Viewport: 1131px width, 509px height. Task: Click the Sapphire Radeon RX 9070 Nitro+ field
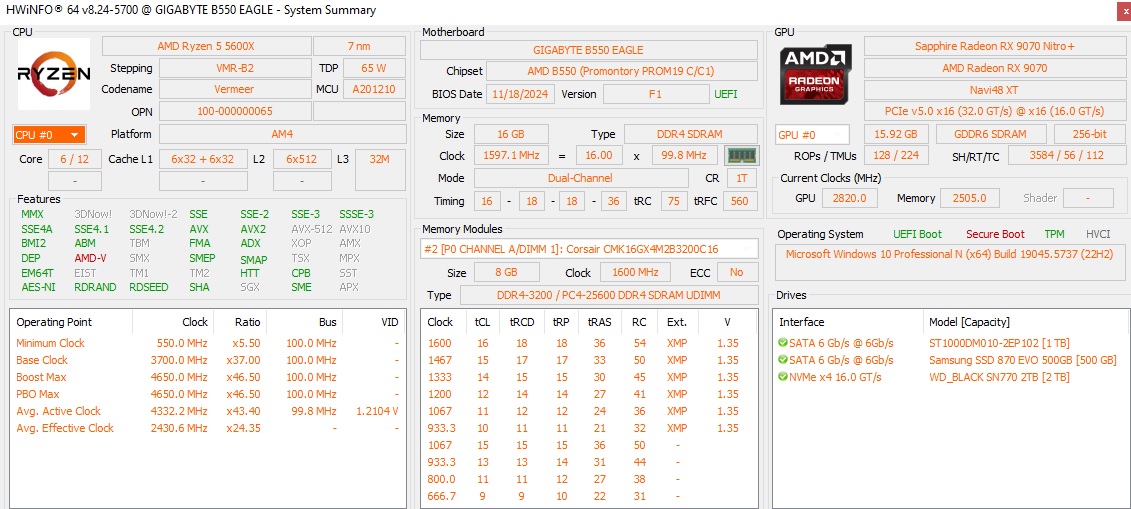(x=995, y=46)
